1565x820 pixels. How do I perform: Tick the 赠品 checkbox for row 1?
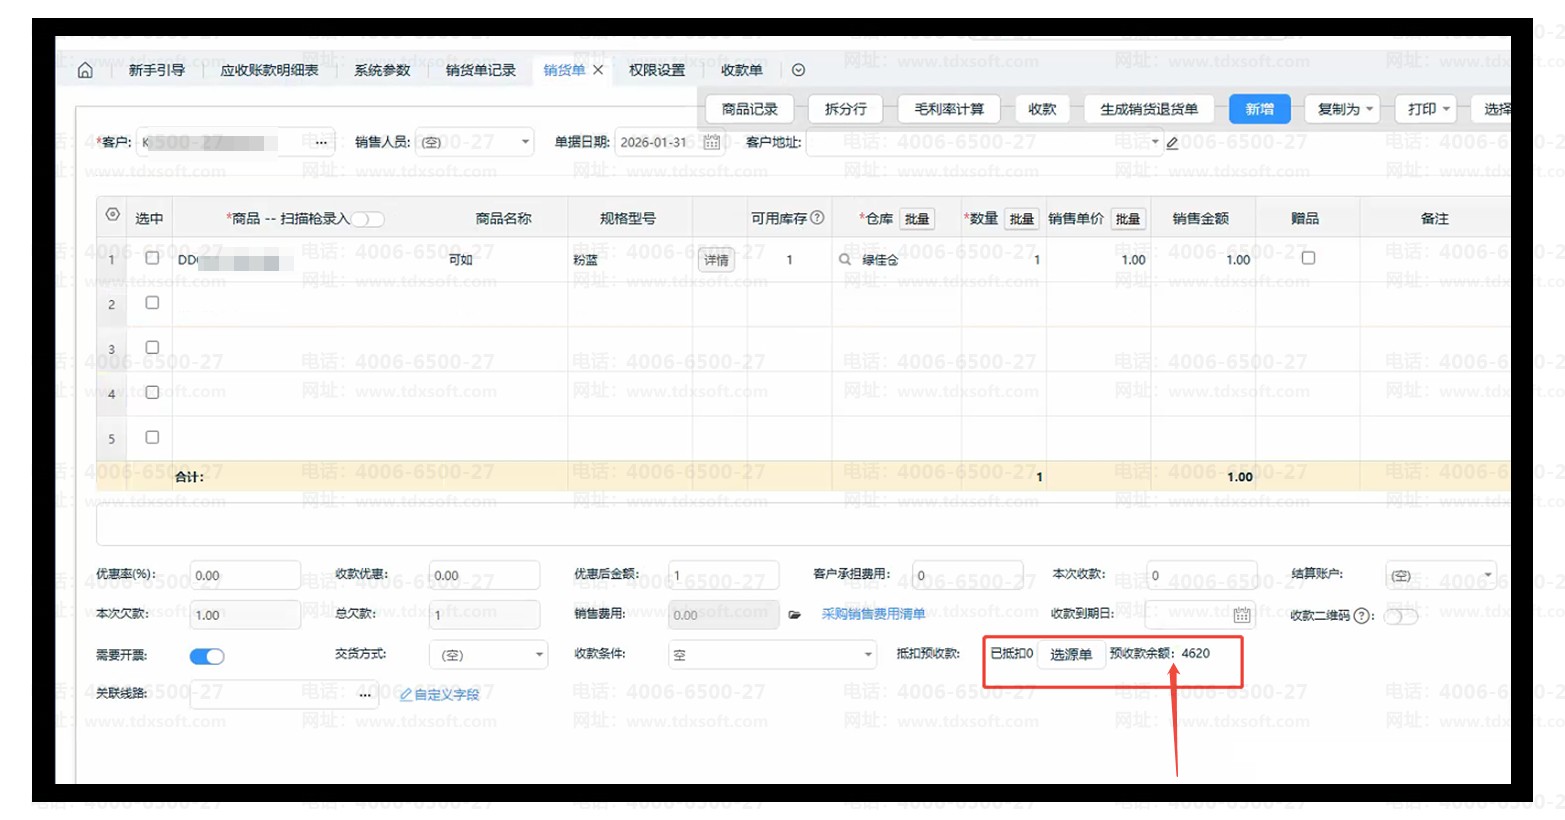click(x=1307, y=258)
